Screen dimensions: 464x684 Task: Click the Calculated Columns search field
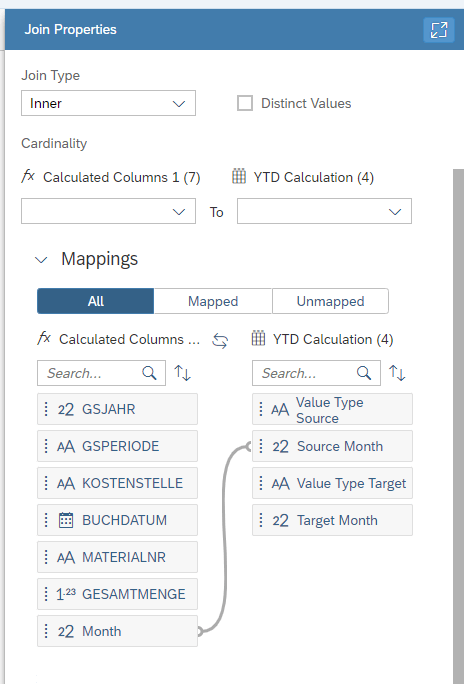click(101, 373)
